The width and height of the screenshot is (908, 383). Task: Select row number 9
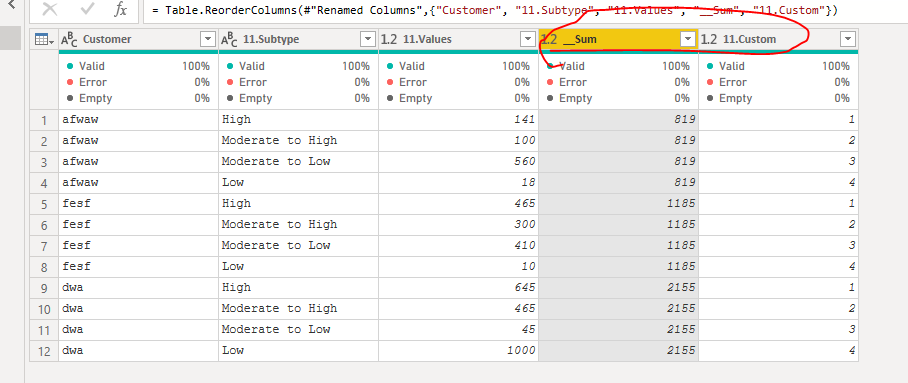tap(44, 288)
